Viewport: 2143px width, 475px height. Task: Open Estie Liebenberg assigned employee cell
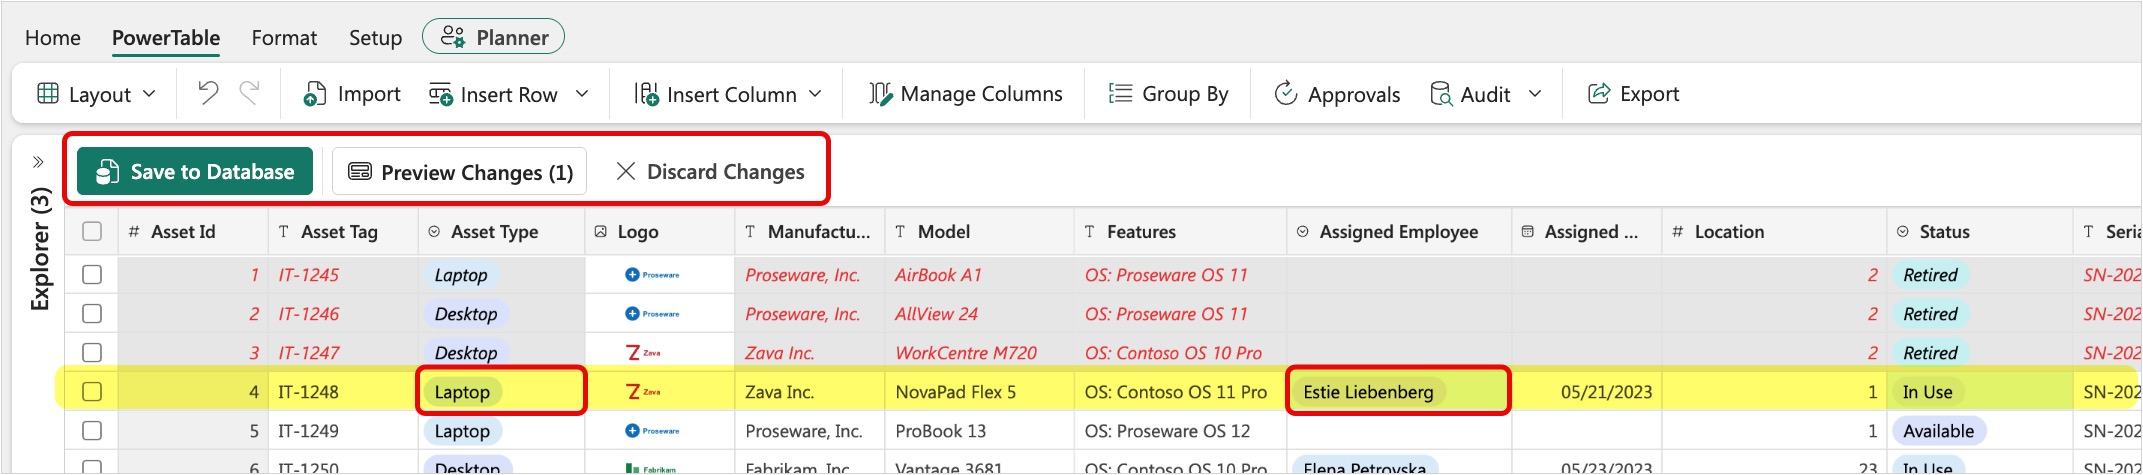1398,392
